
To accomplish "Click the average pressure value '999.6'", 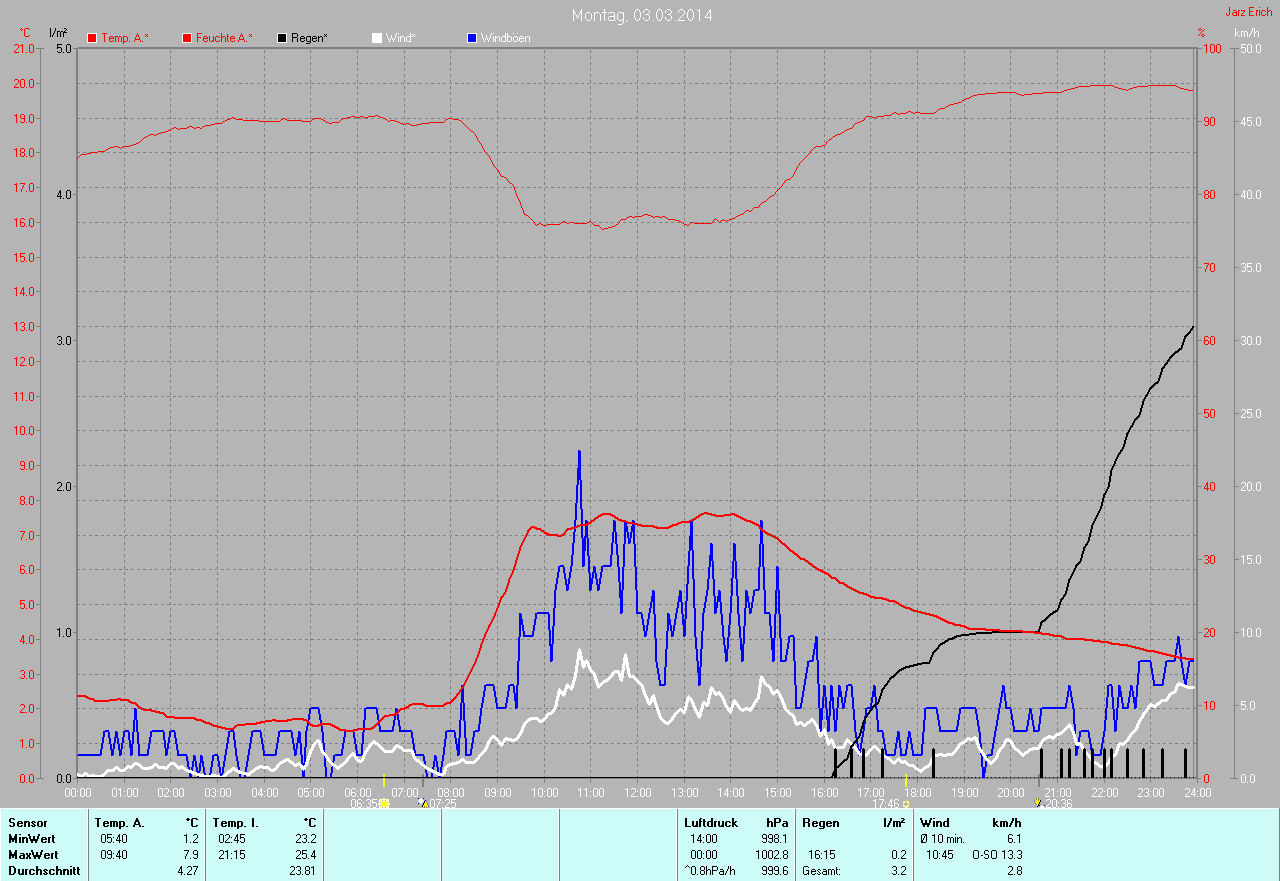I will pyautogui.click(x=775, y=871).
